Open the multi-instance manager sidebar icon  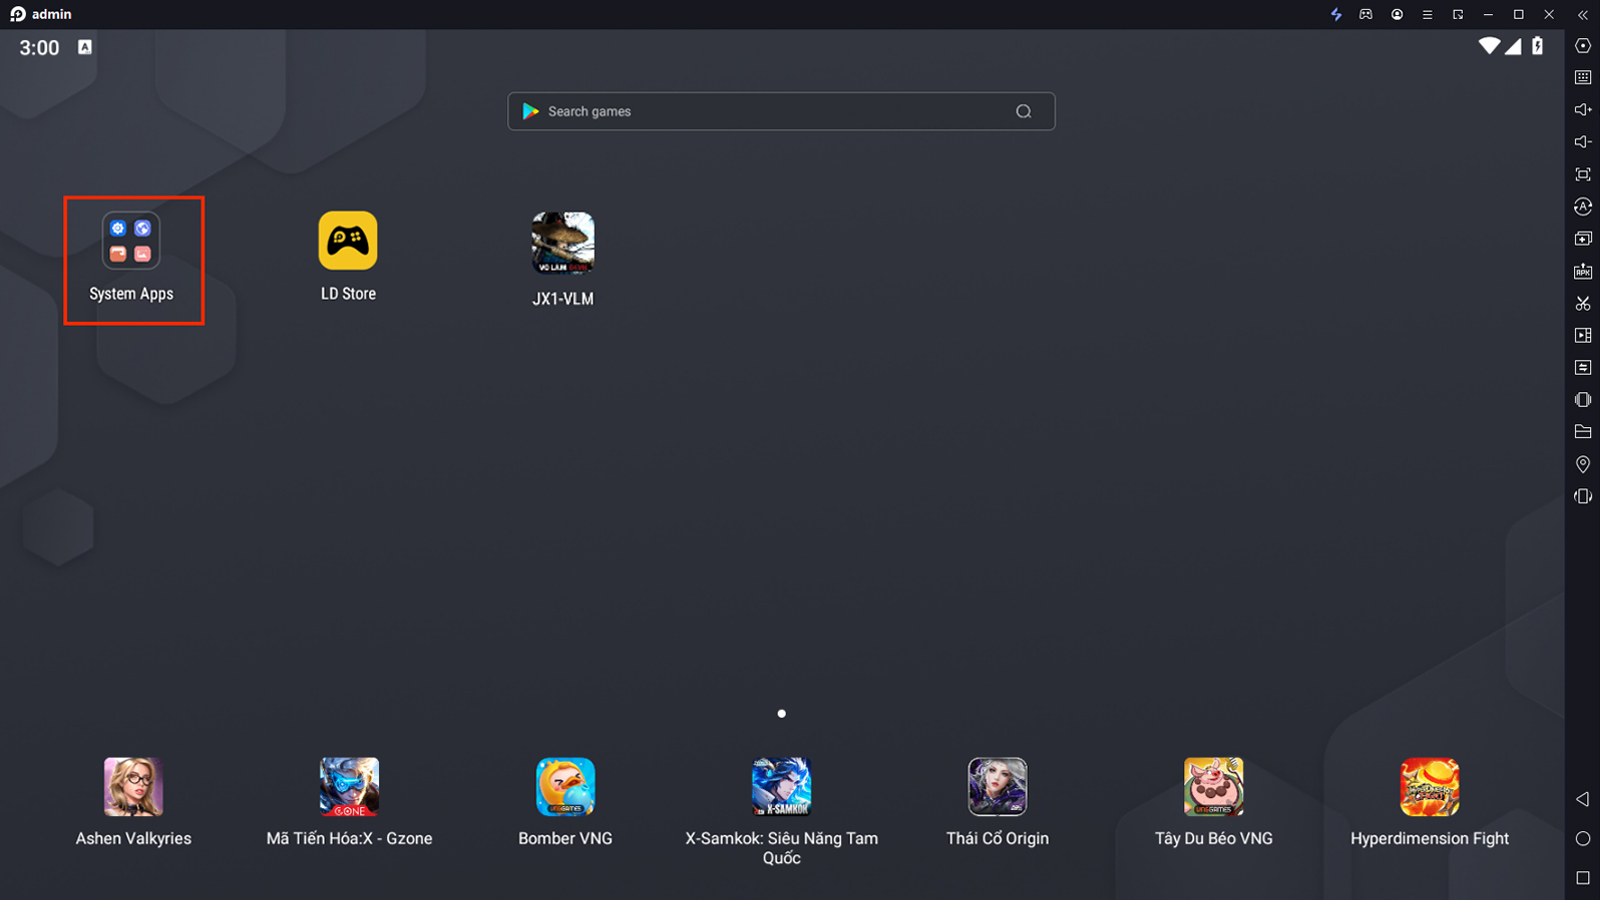click(1583, 239)
